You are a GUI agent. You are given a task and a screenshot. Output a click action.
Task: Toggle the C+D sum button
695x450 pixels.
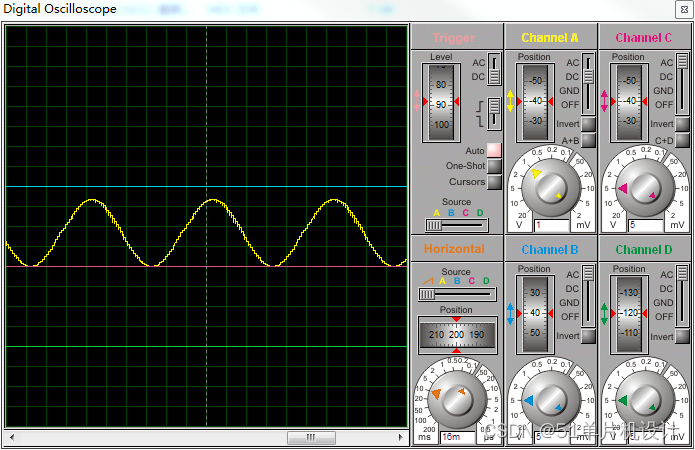683,140
